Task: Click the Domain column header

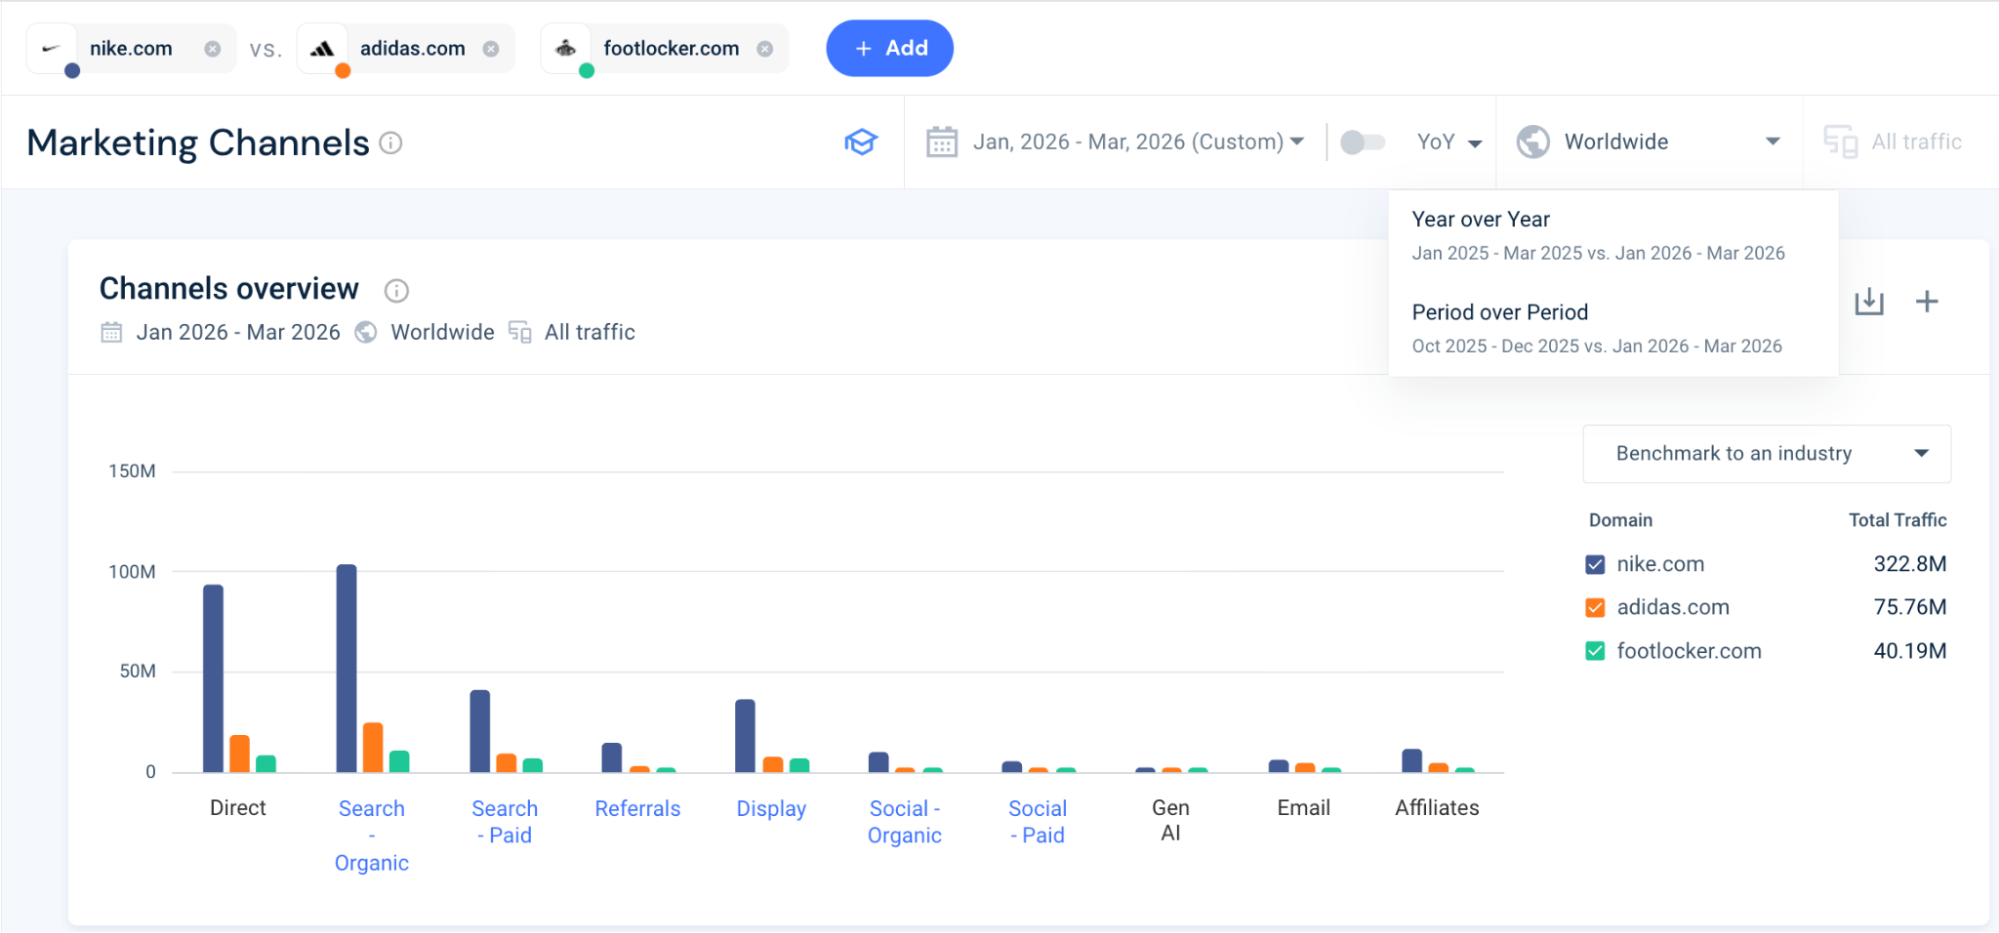Action: tap(1621, 520)
